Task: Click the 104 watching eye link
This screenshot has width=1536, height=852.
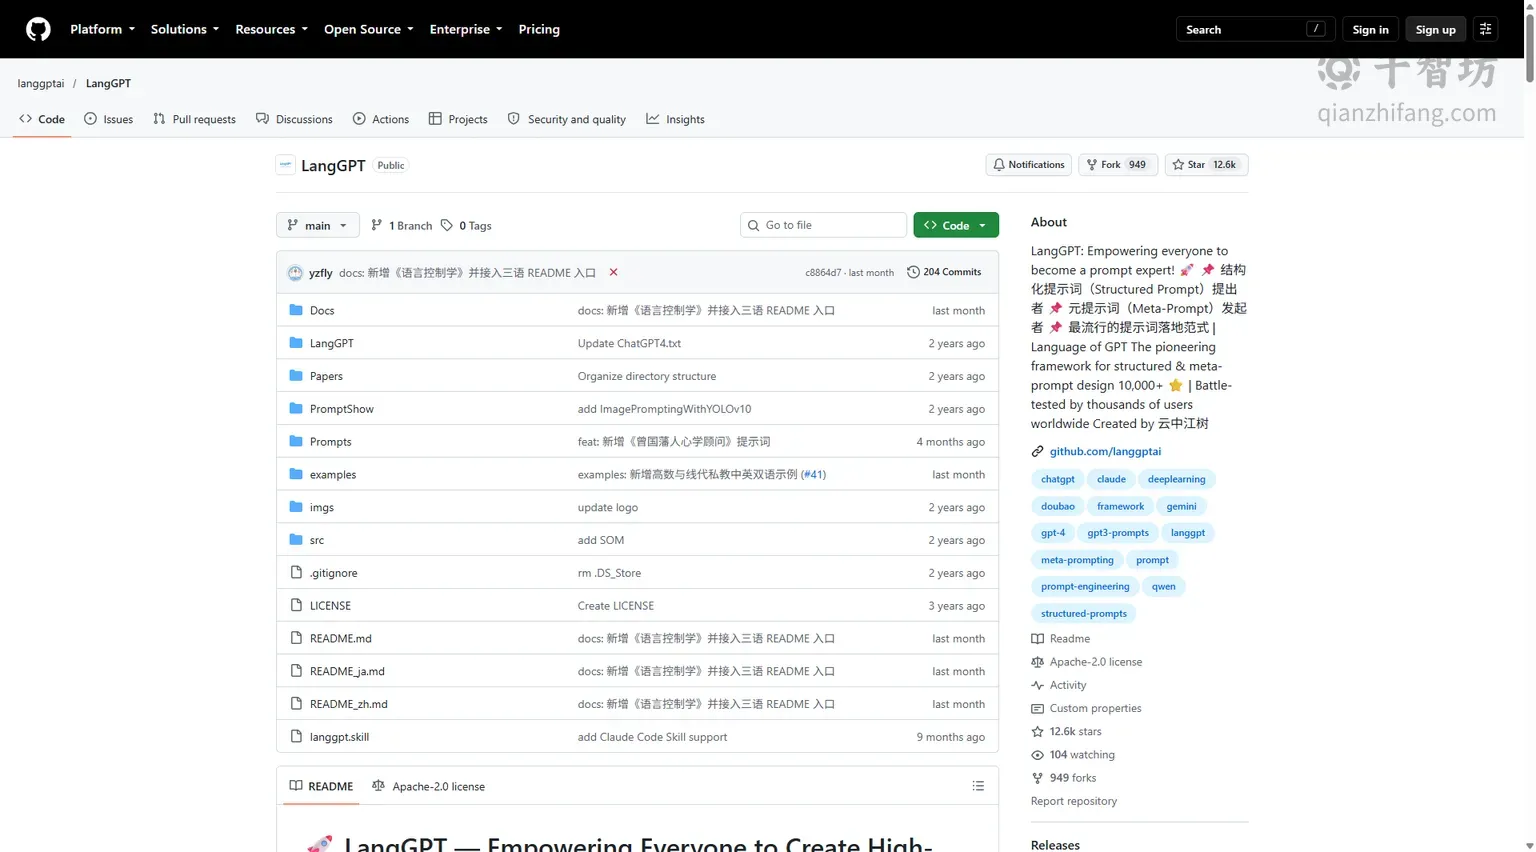Action: click(x=1073, y=755)
